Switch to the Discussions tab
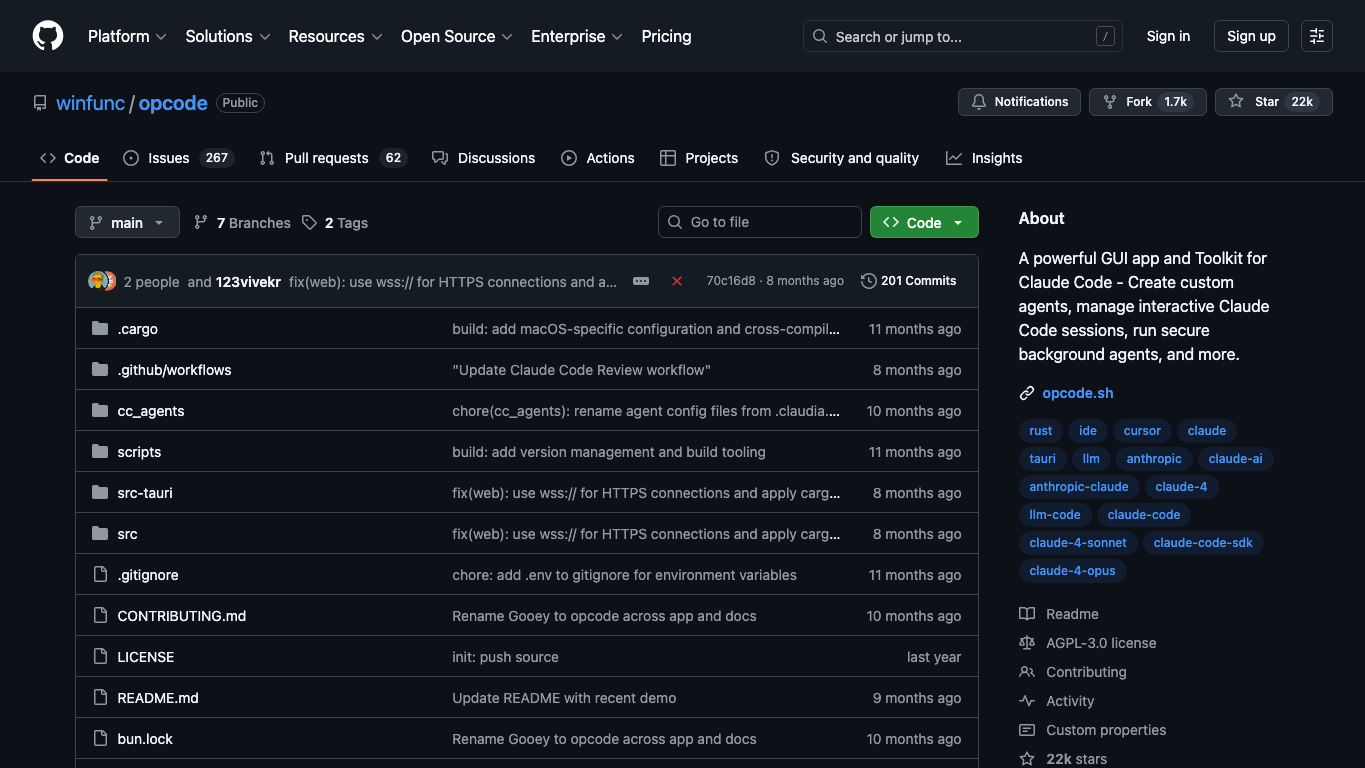The image size is (1365, 768). [x=484, y=158]
